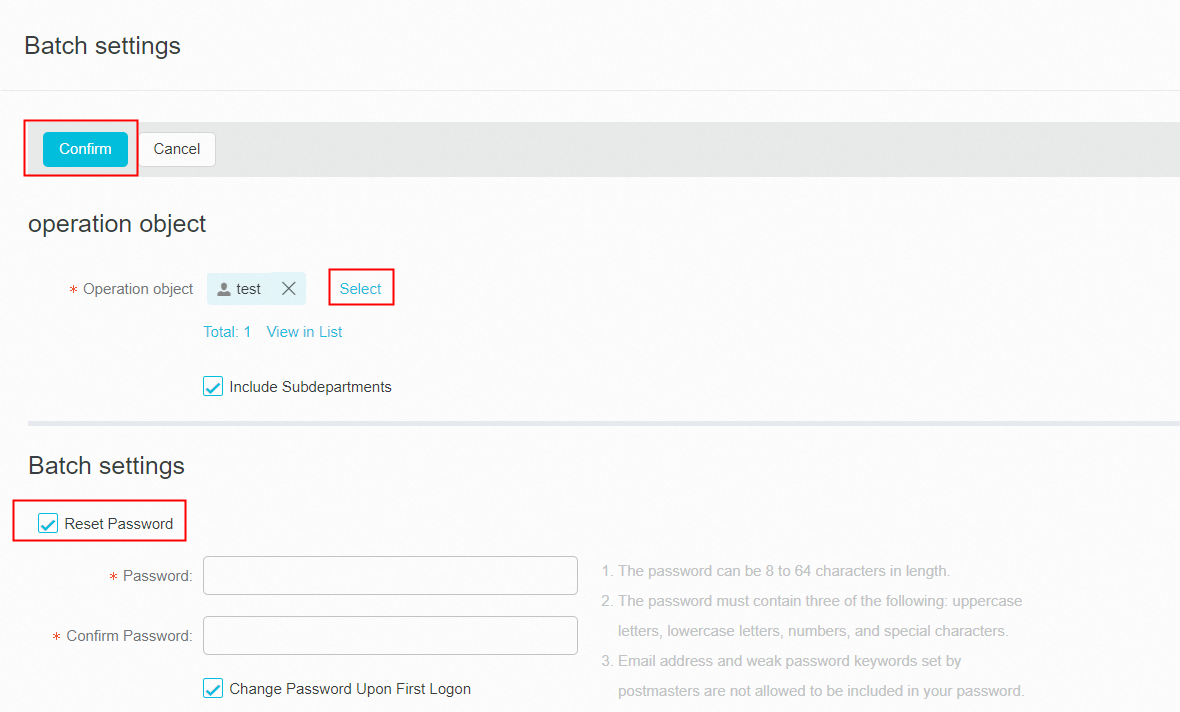Open the Select link for operation objects

[x=361, y=289]
